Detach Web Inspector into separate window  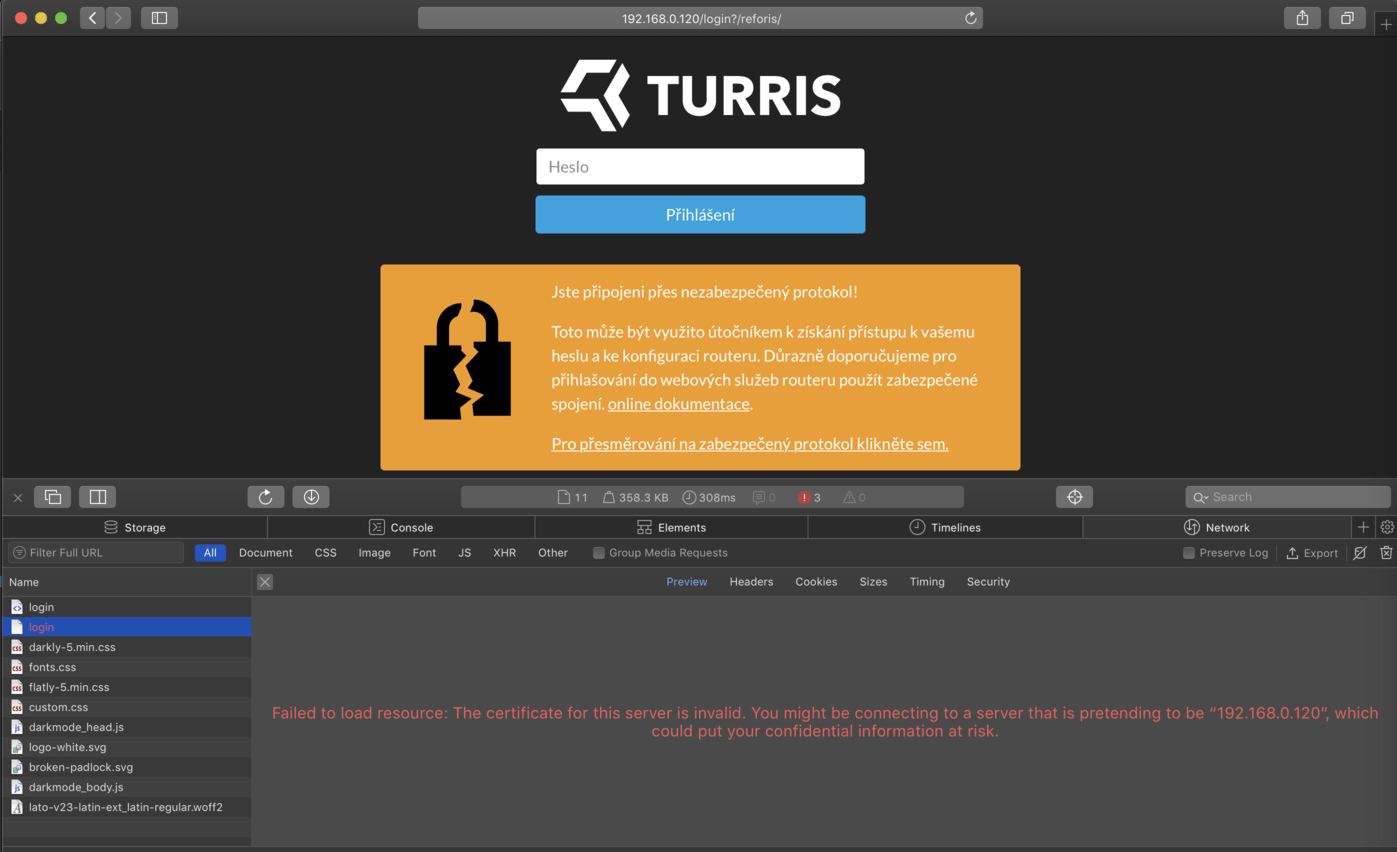pyautogui.click(x=53, y=497)
